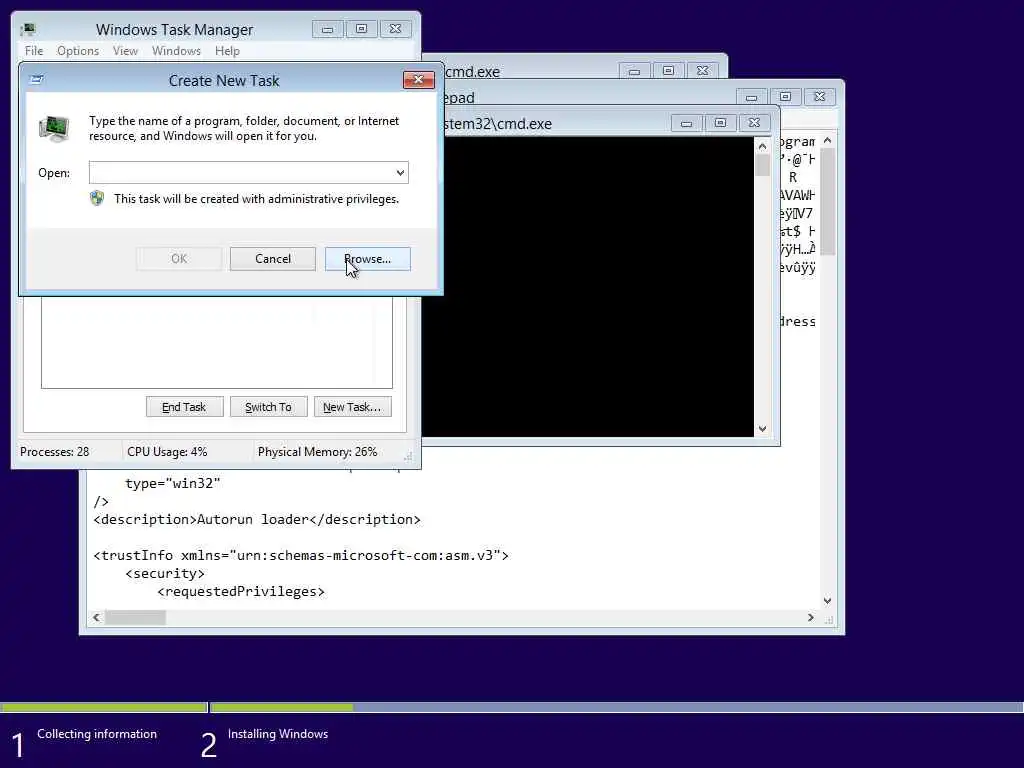Screen dimensions: 1024x768
Task: Click the Notepad vertical scroll down arrow
Action: (x=827, y=601)
